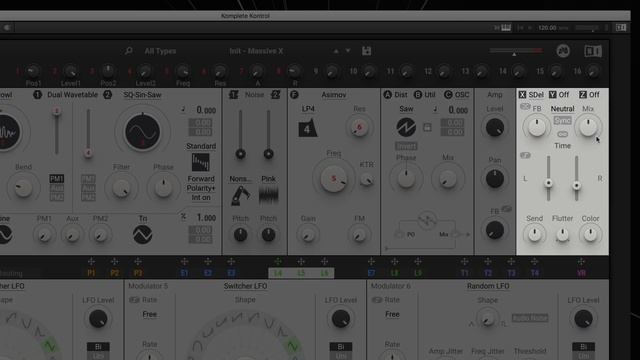Click the wavetable mode icon under Standard
The image size is (640, 360).
click(200, 162)
